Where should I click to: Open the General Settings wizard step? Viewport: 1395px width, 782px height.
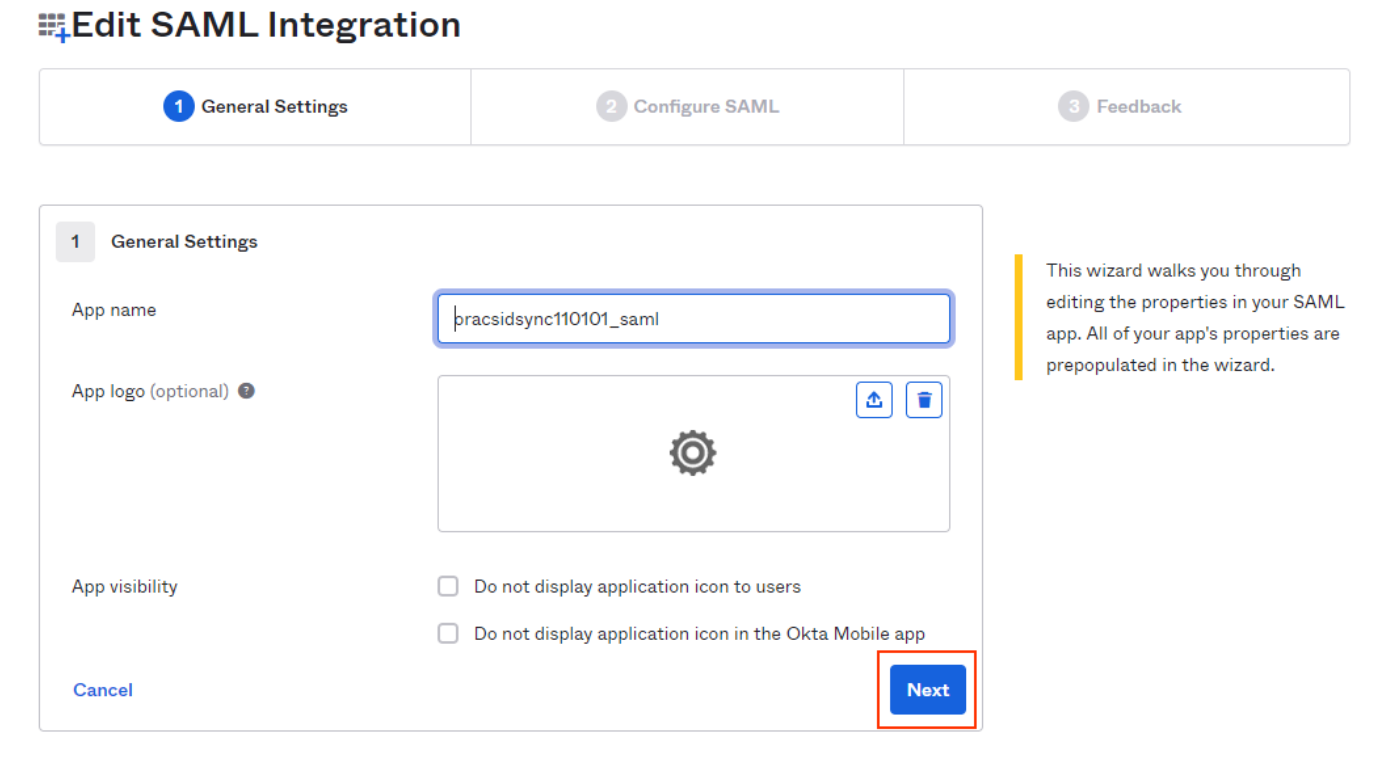click(x=255, y=107)
